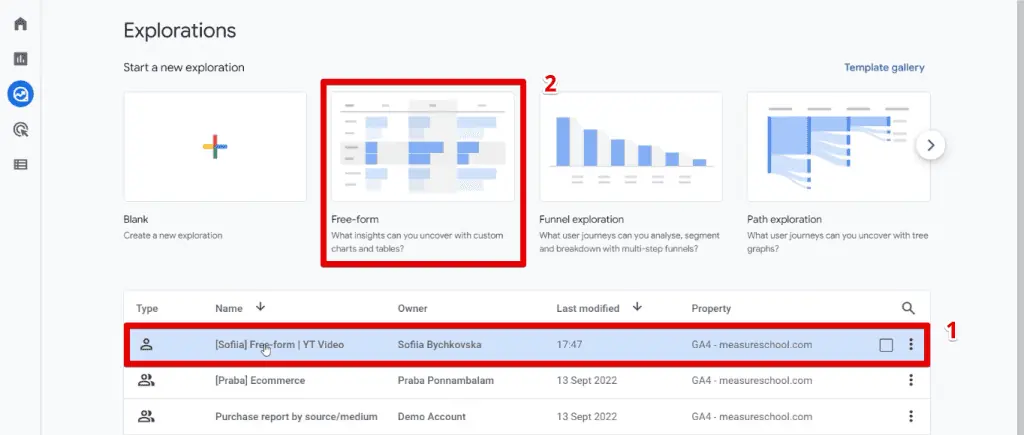Open the [Praba] Ecommerce exploration
This screenshot has height=435, width=1024.
(x=260, y=380)
